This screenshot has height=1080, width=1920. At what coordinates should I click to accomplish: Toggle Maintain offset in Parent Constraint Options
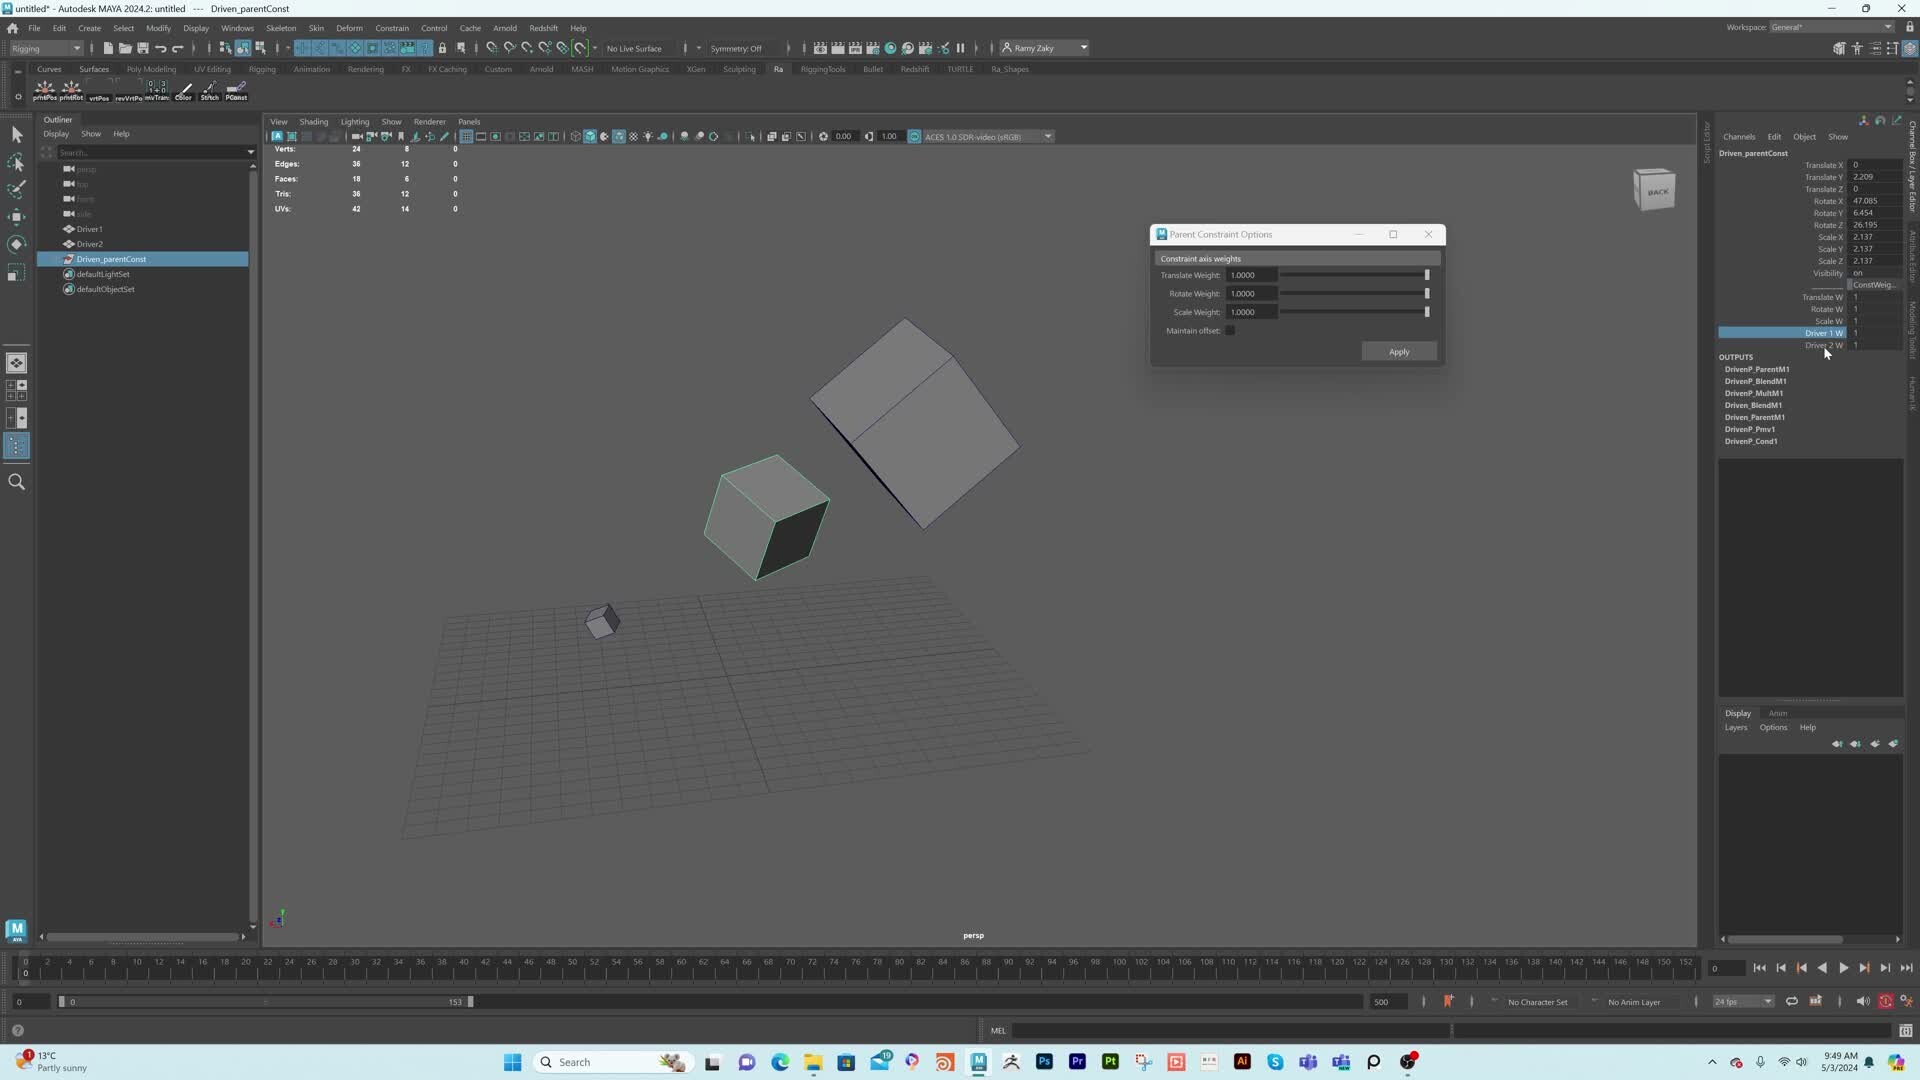point(1230,330)
